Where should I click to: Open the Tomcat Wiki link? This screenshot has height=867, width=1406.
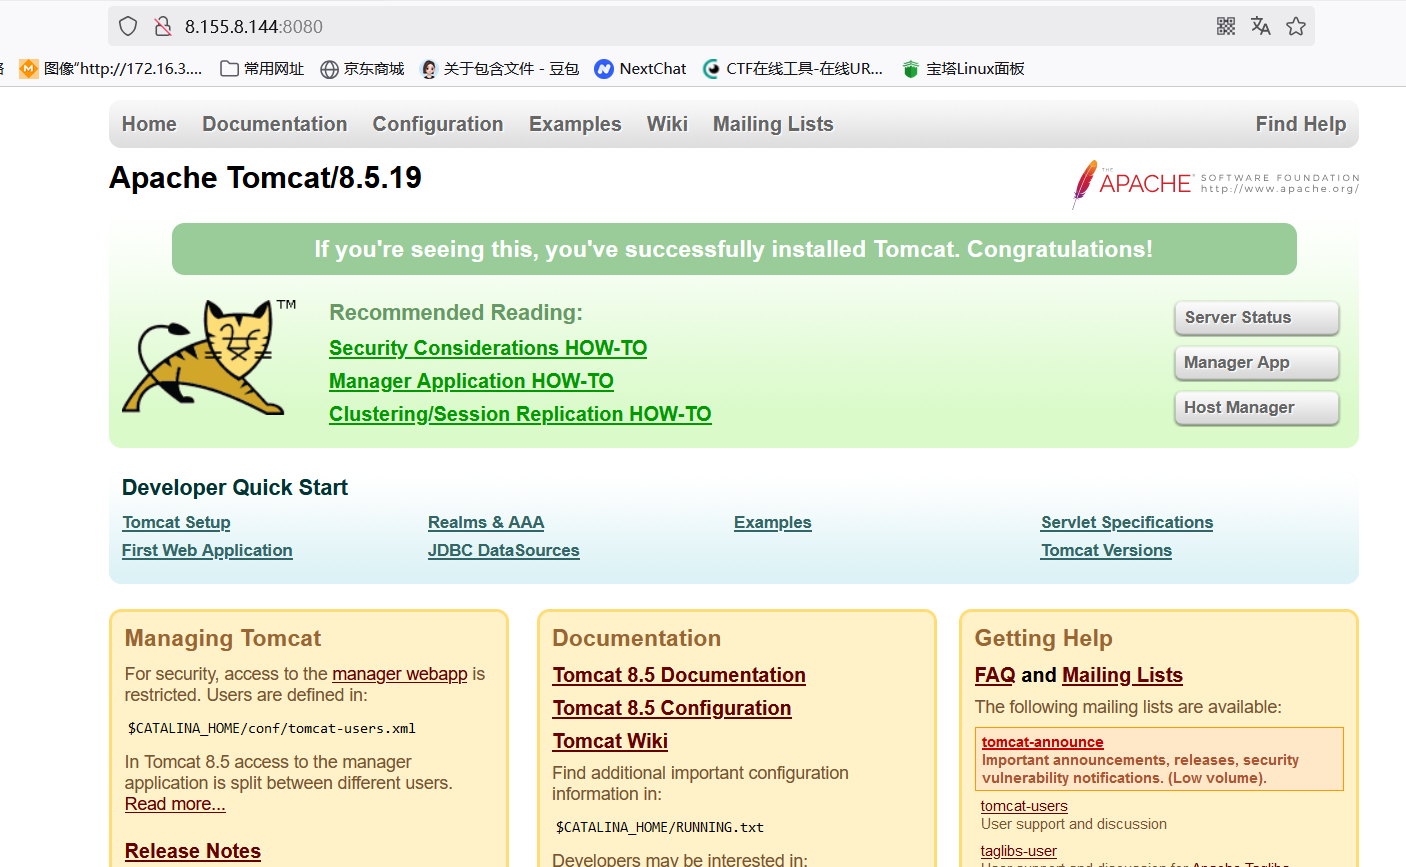610,741
